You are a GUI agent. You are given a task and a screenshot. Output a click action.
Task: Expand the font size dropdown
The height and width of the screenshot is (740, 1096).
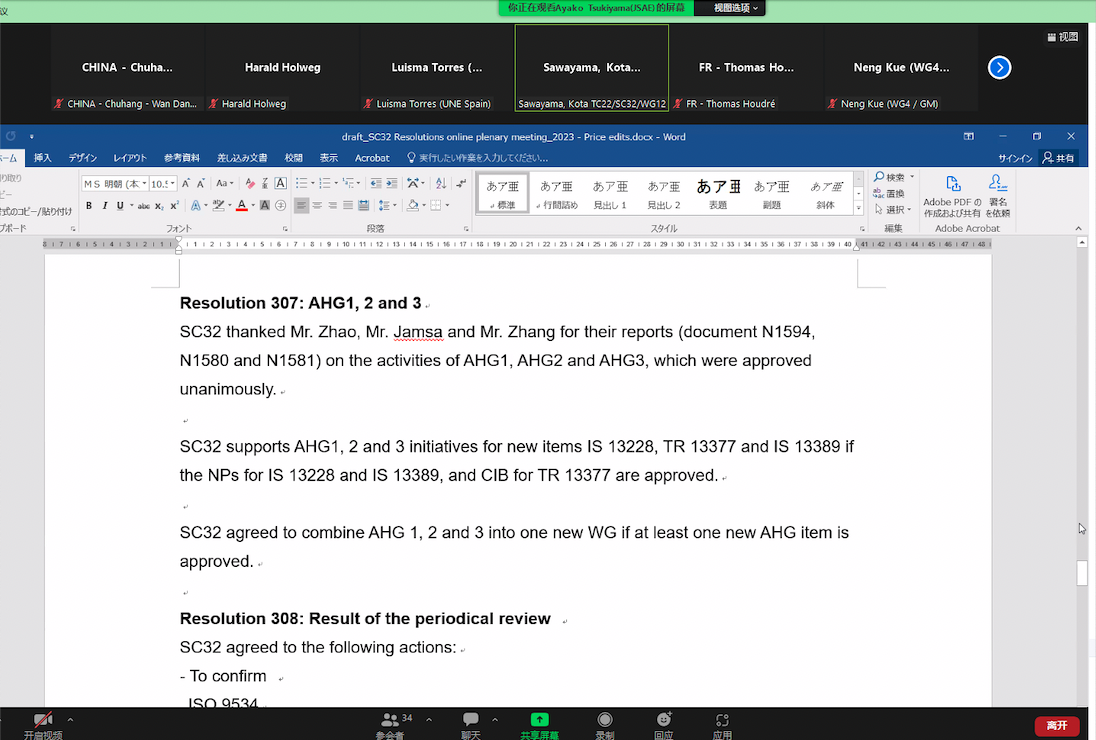tap(174, 184)
